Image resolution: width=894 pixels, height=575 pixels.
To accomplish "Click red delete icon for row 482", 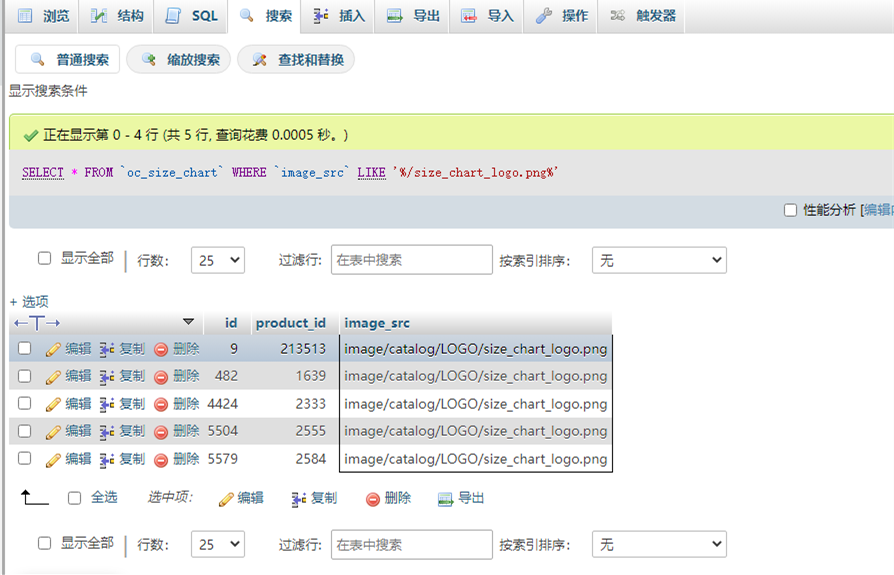I will 161,377.
